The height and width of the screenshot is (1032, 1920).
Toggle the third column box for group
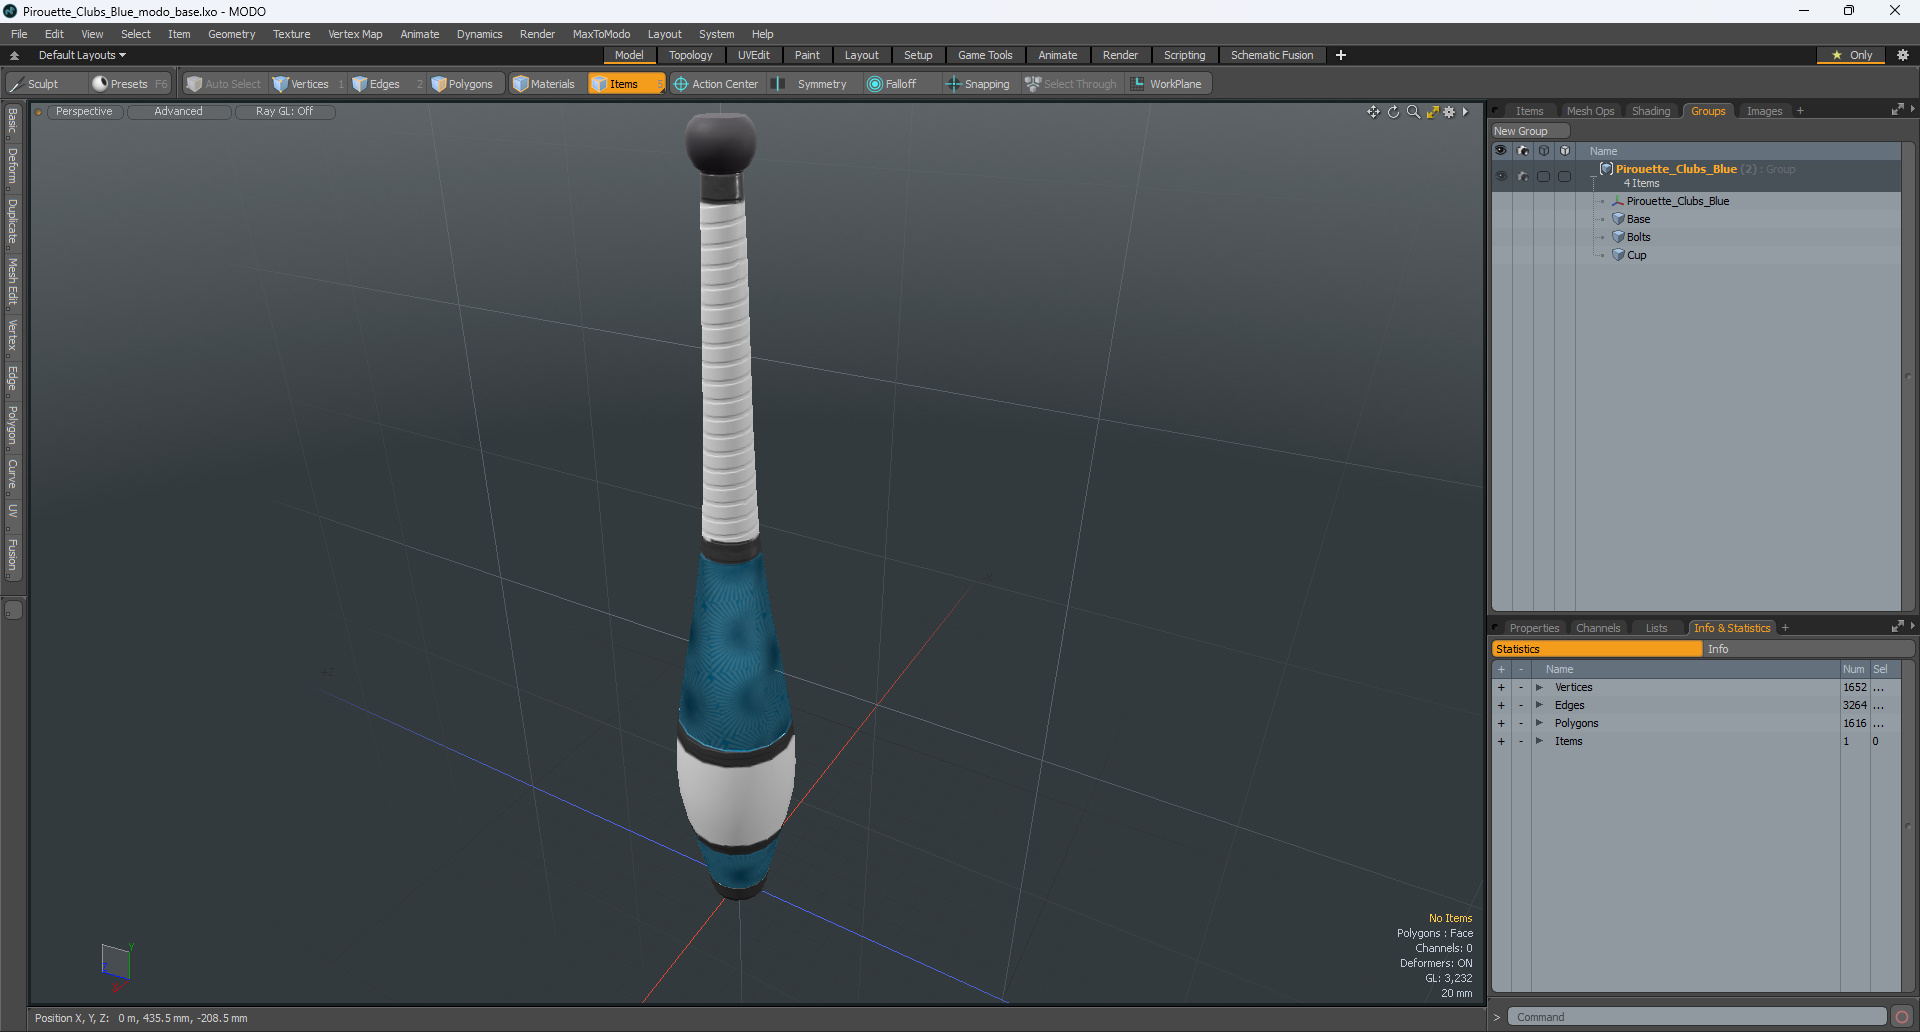tap(1544, 176)
